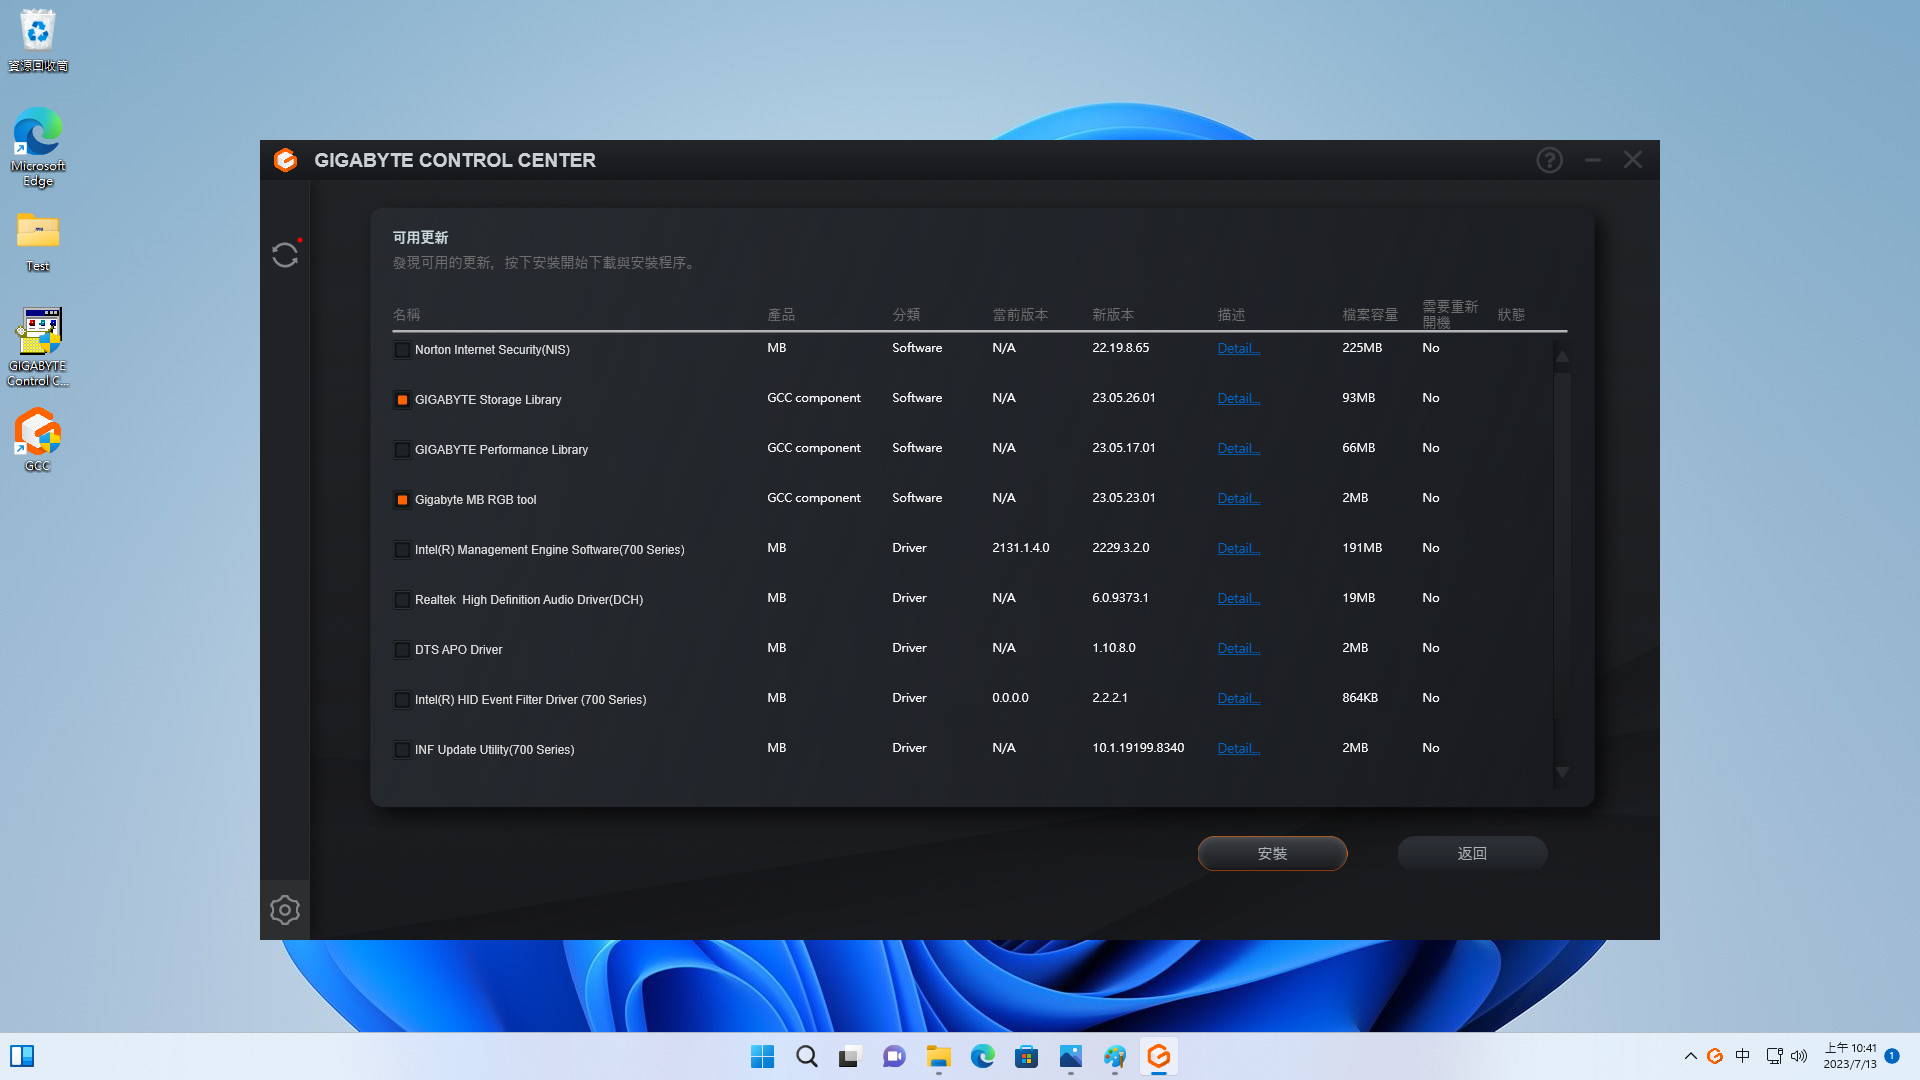Open Detail link for DTS APO Driver
The height and width of the screenshot is (1080, 1920).
coord(1238,648)
